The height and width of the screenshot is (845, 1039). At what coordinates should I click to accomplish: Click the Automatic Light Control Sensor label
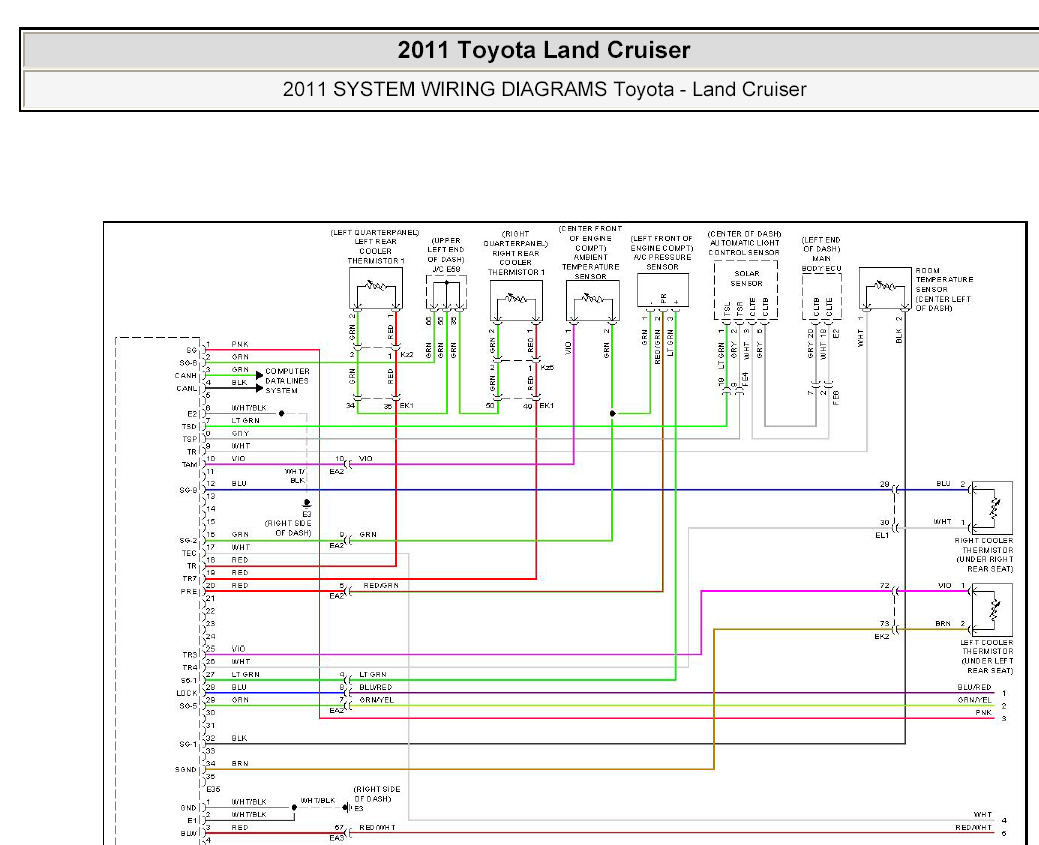[x=744, y=243]
